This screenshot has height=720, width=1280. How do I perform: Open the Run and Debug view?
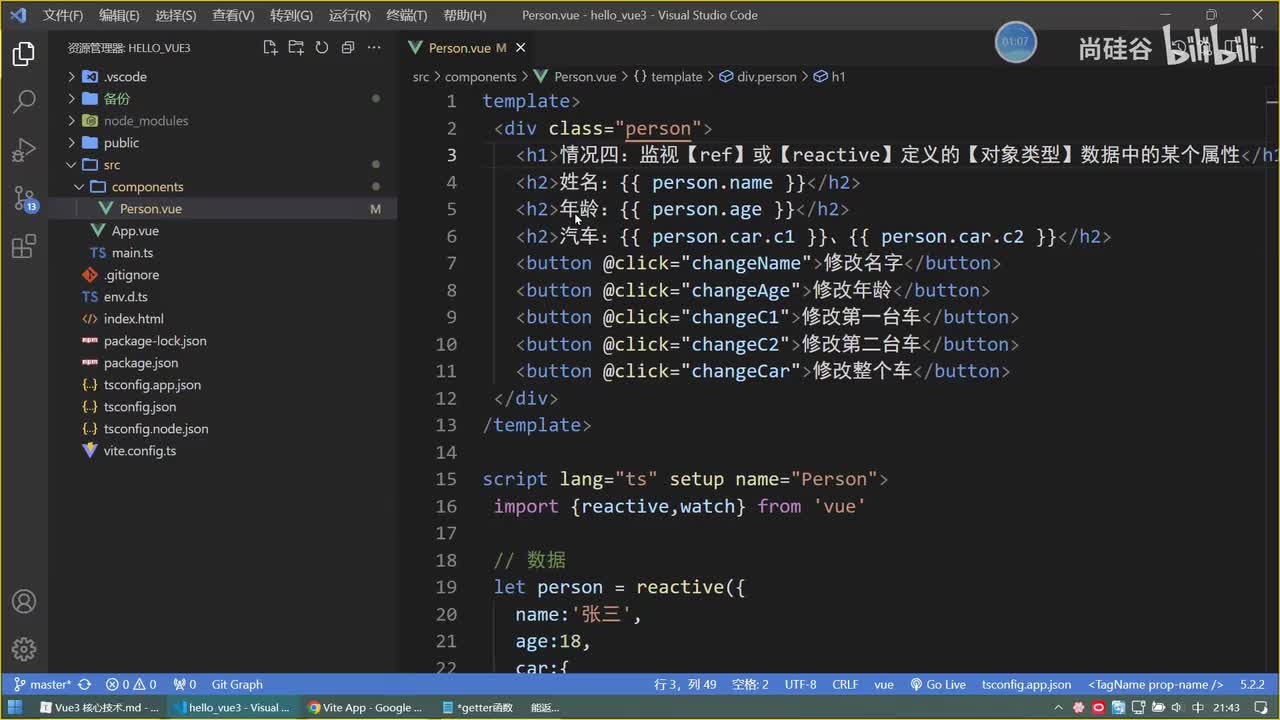point(24,150)
